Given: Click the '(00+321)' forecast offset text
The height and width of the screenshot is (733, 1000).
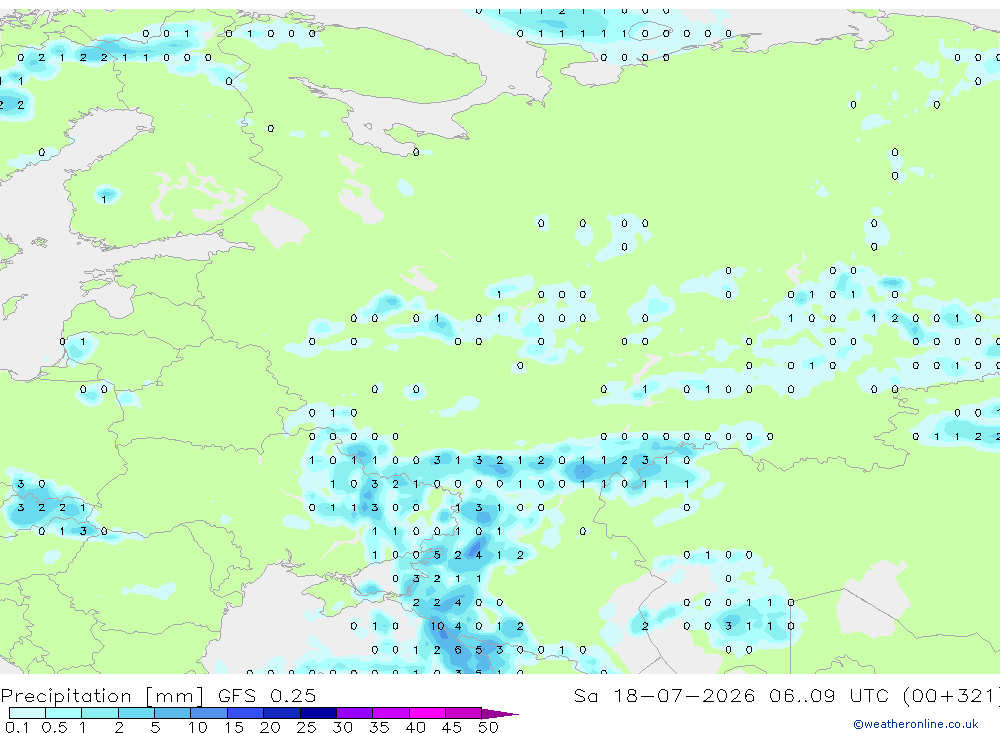Looking at the screenshot, I should pos(952,696).
